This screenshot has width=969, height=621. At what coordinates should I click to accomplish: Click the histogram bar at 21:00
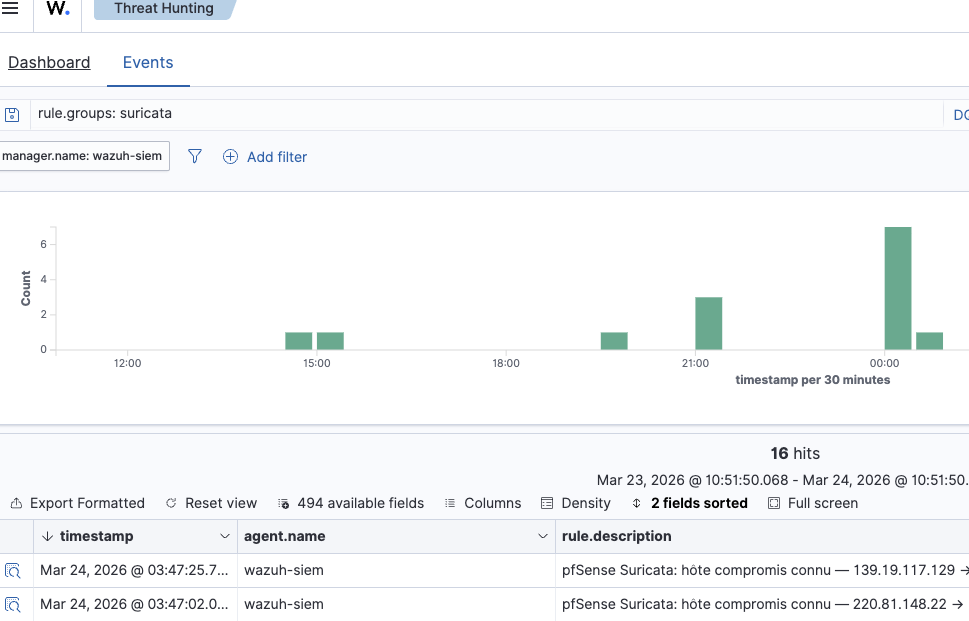(x=708, y=324)
